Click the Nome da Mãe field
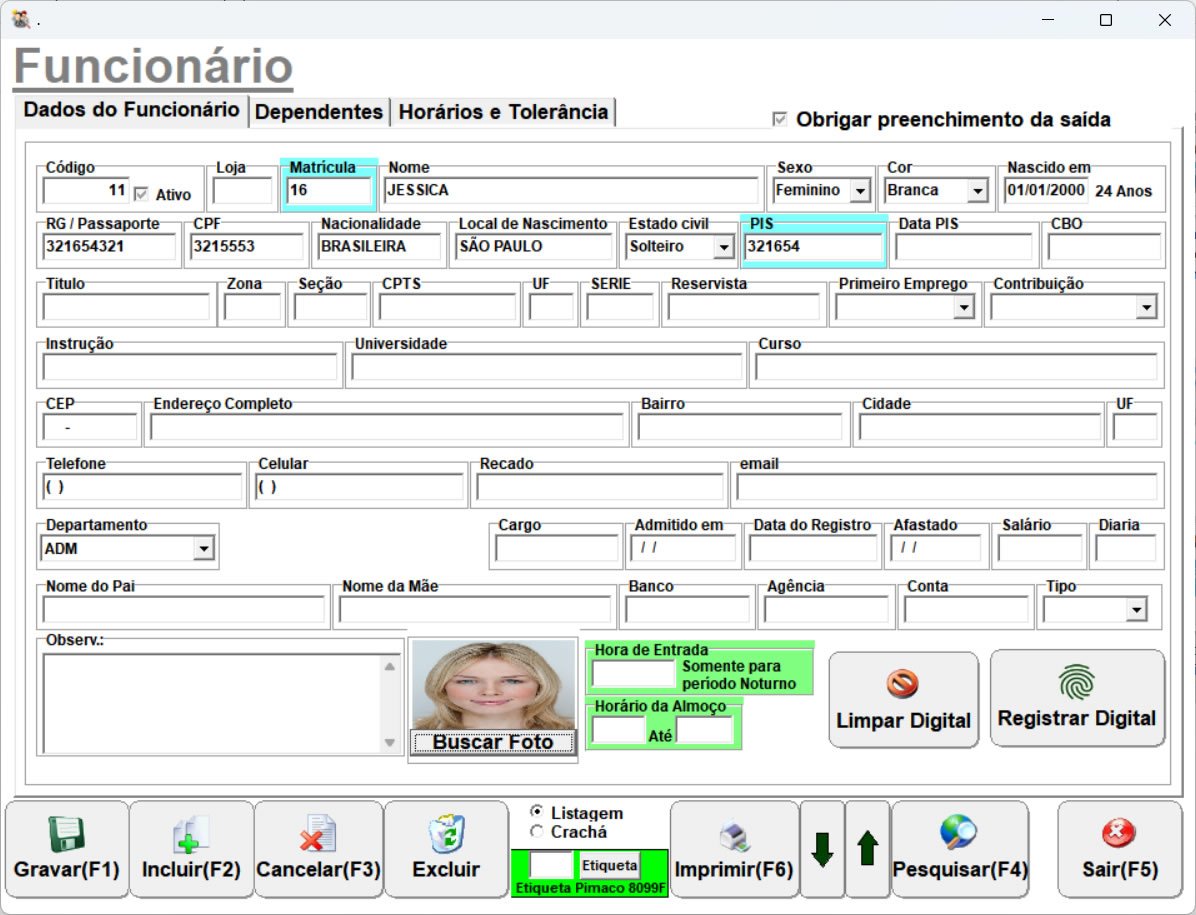 pyautogui.click(x=475, y=609)
